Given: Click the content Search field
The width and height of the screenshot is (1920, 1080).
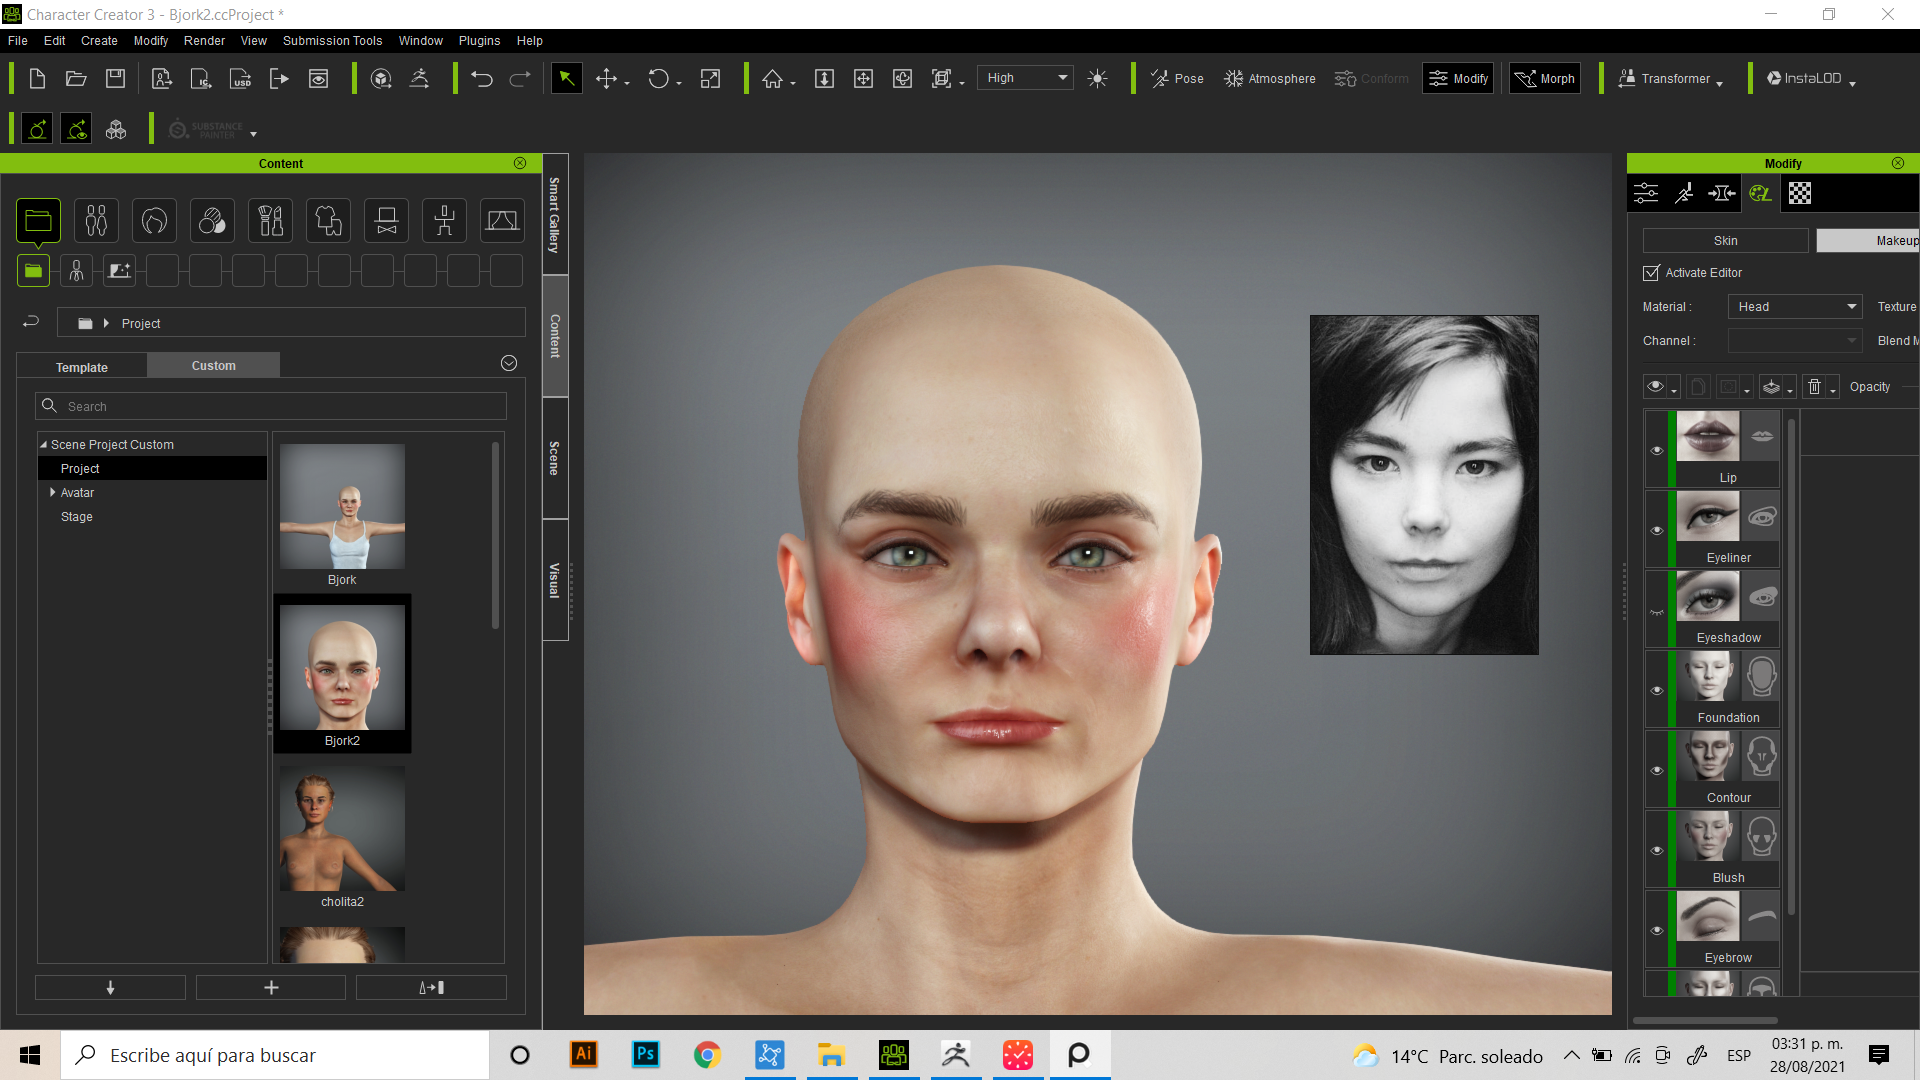Looking at the screenshot, I should tap(271, 406).
